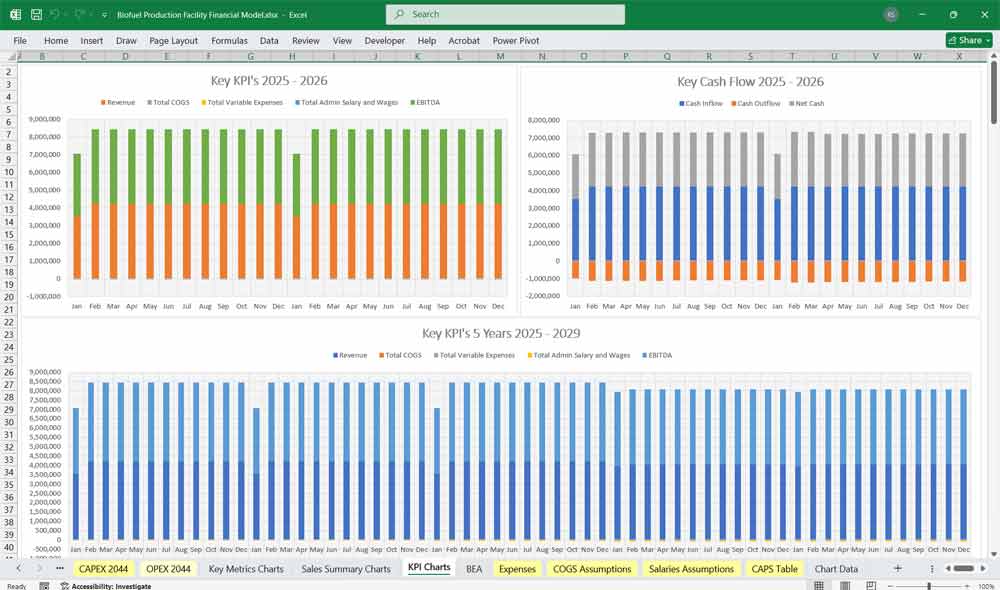Switch to the Formulas ribbon tab
This screenshot has width=1000, height=590.
230,41
